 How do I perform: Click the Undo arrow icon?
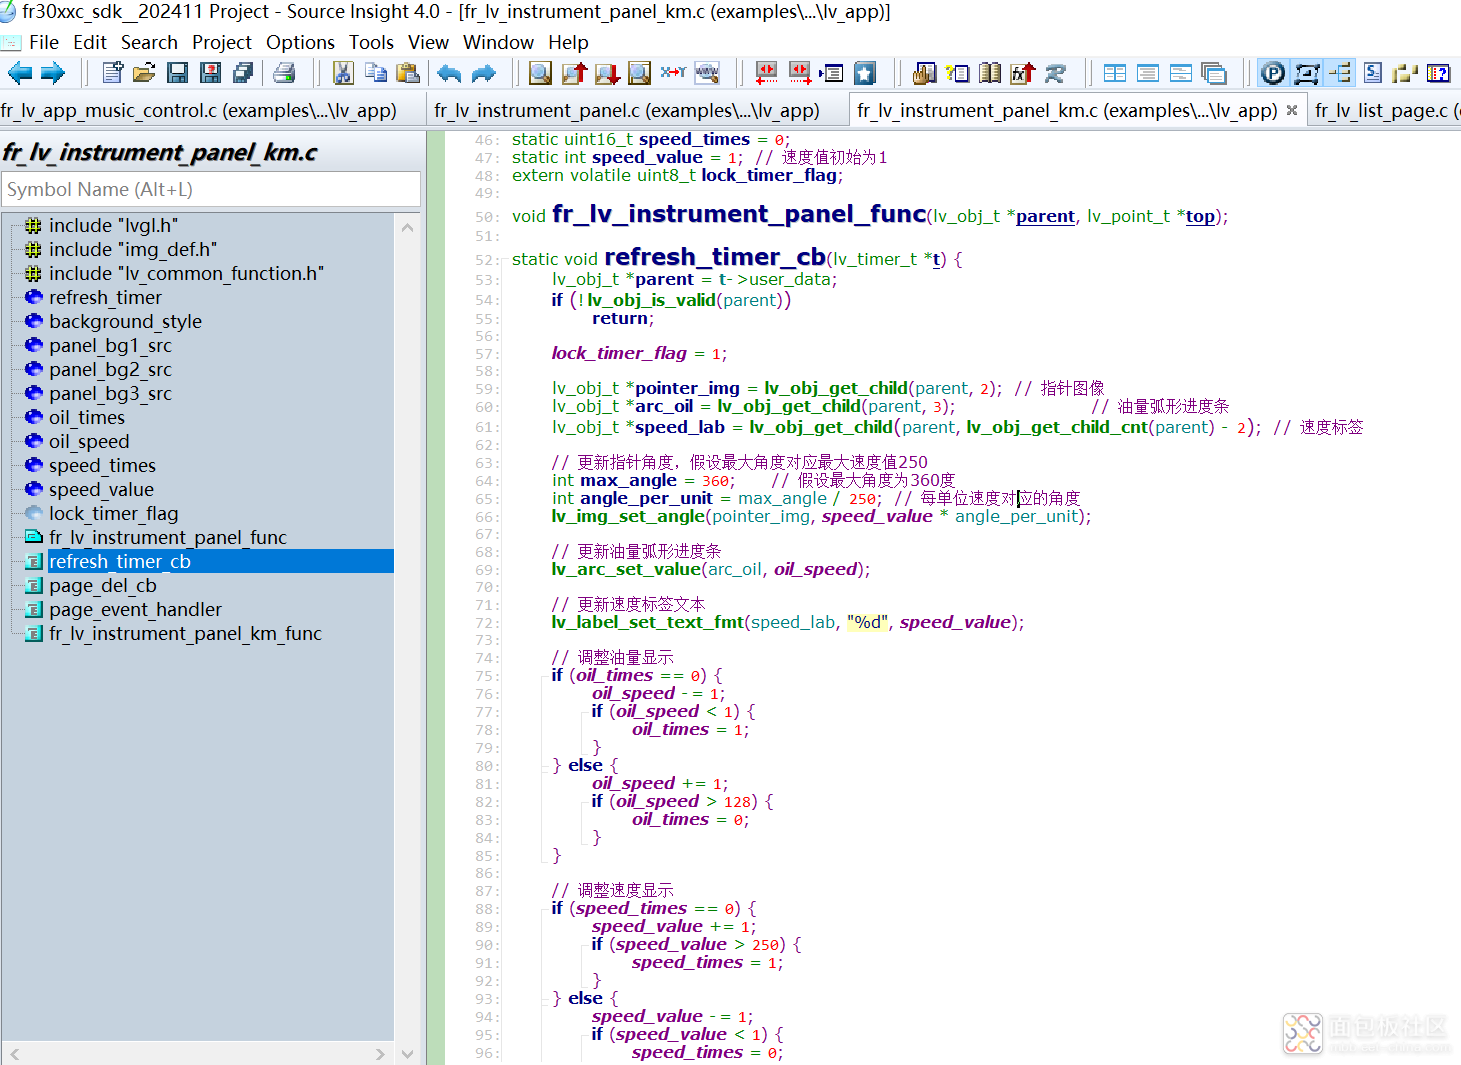pos(450,73)
